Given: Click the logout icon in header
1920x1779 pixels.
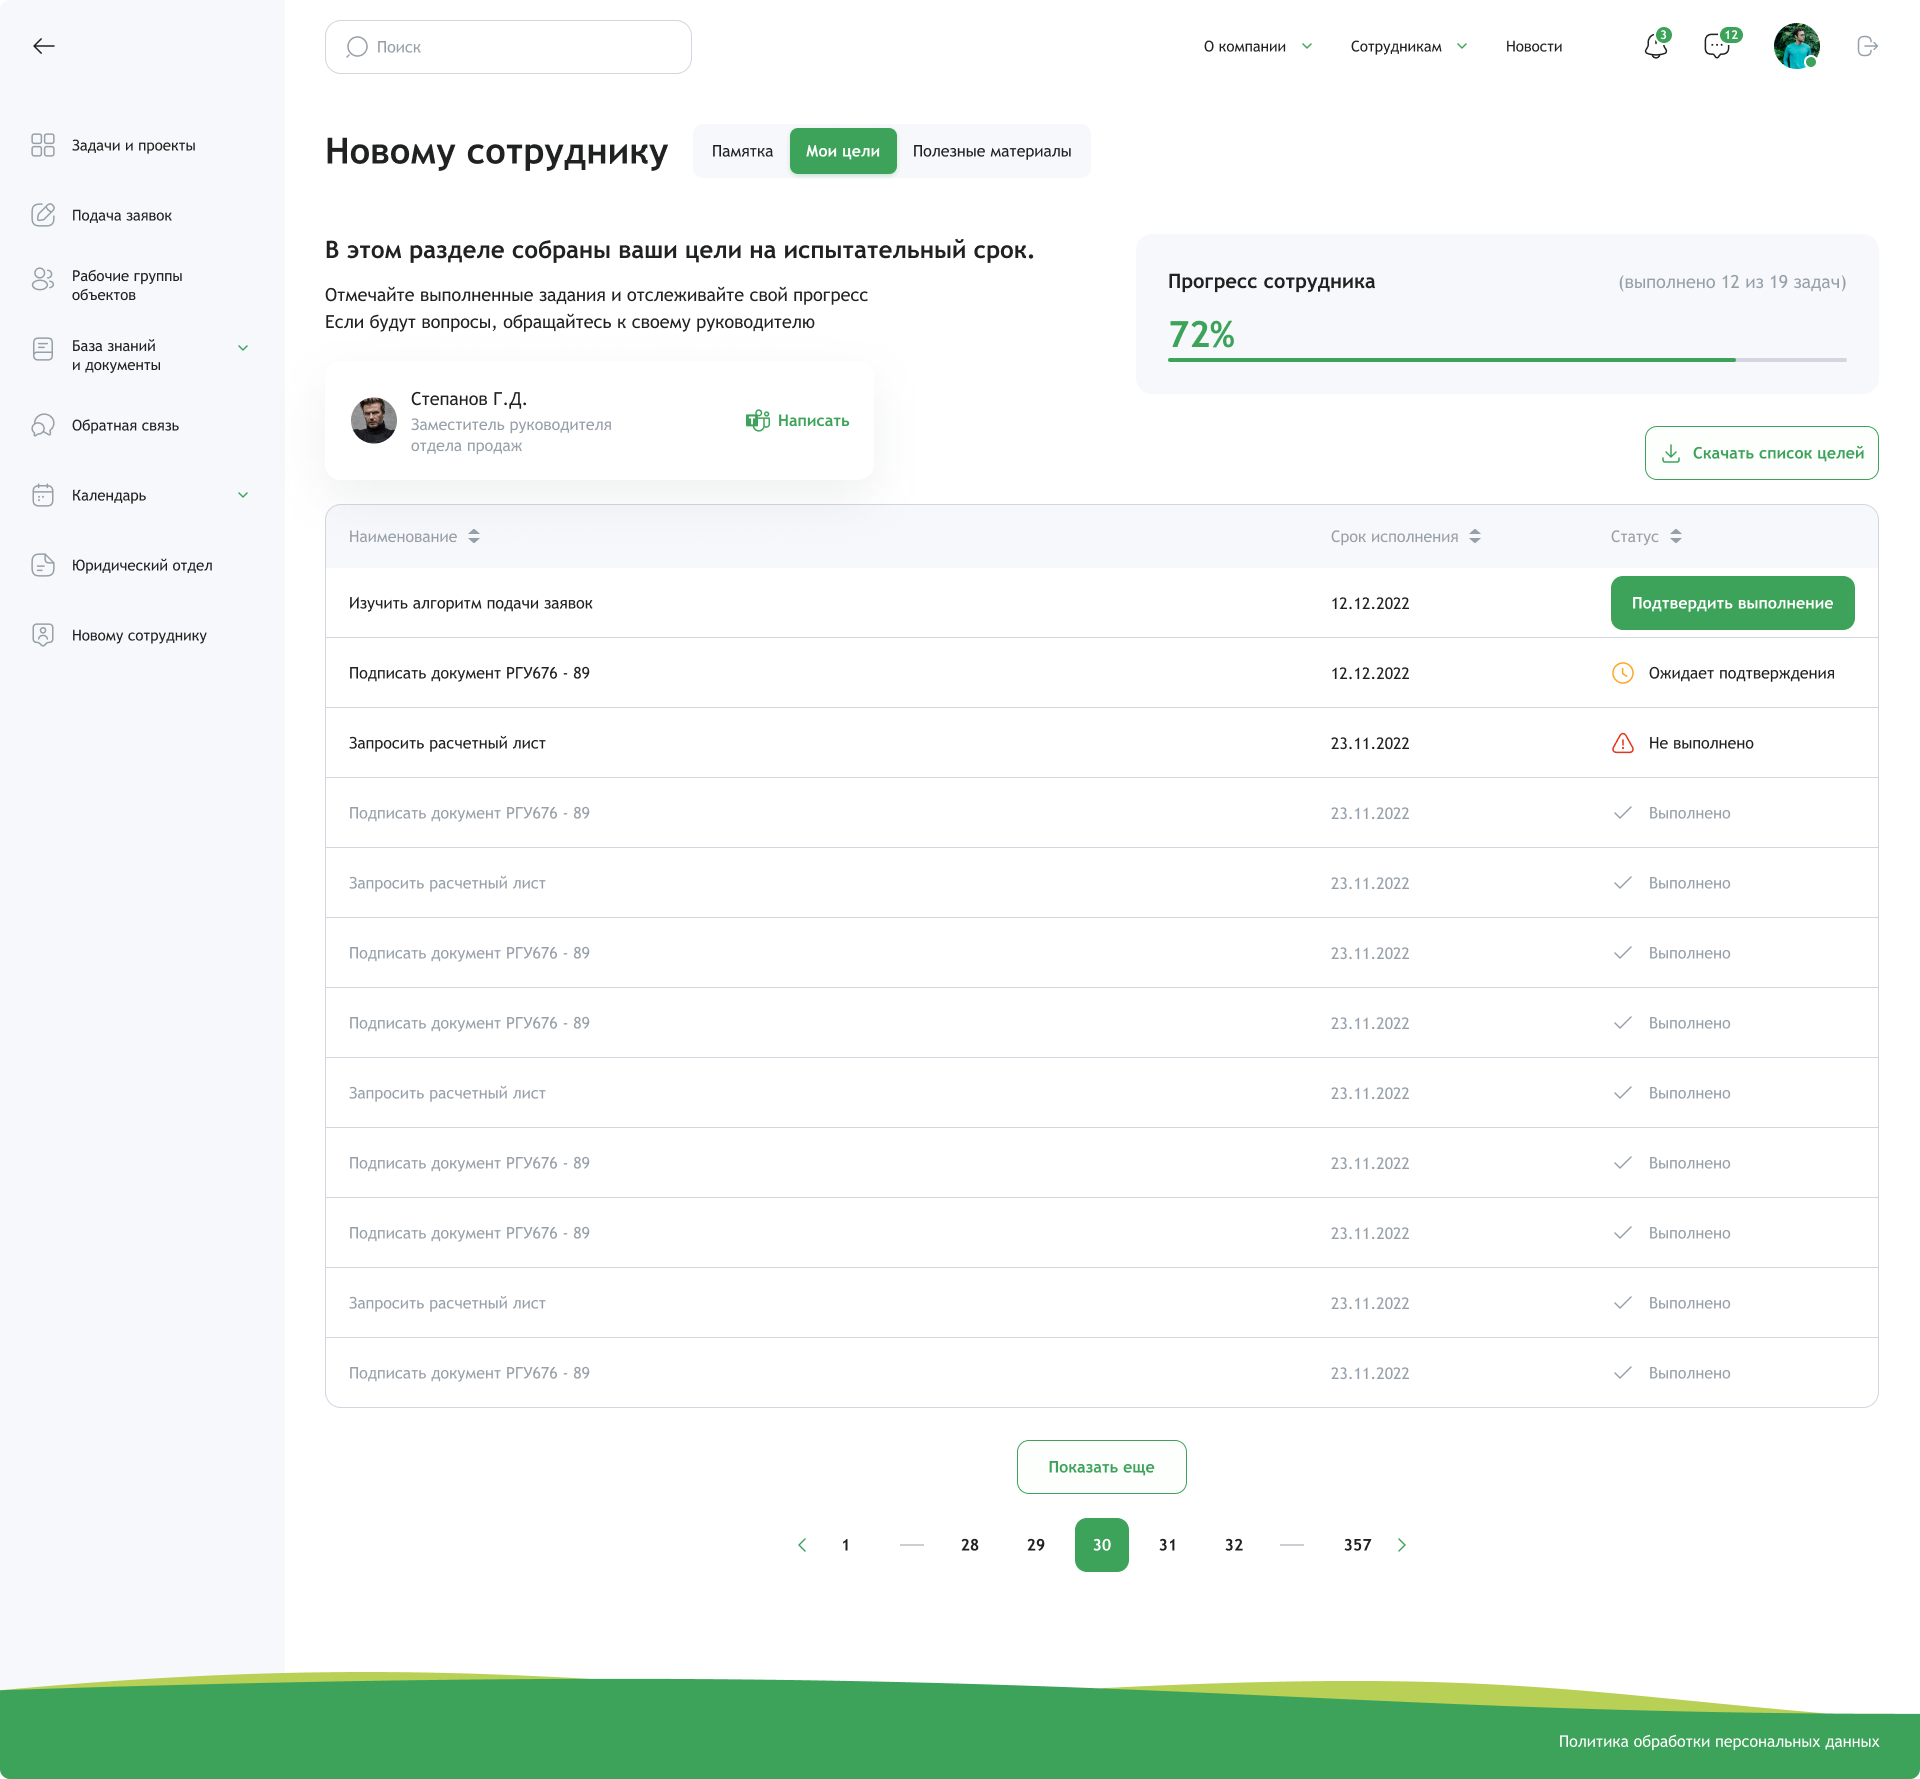Looking at the screenshot, I should point(1867,46).
